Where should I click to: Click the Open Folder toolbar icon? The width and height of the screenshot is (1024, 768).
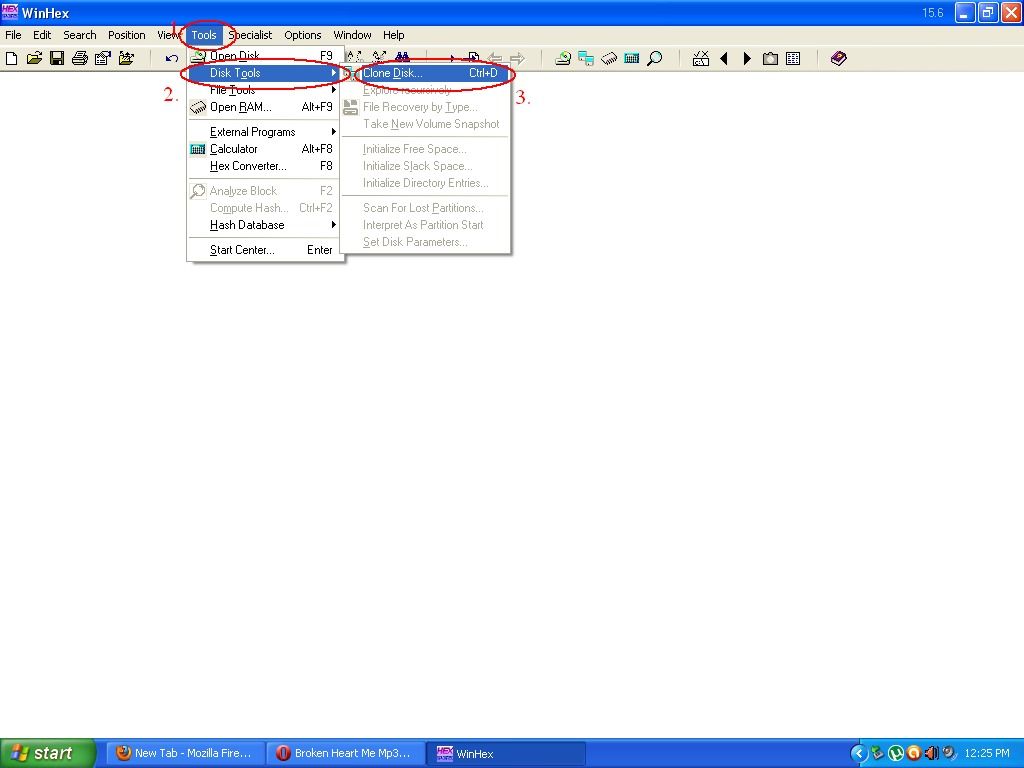coord(126,59)
